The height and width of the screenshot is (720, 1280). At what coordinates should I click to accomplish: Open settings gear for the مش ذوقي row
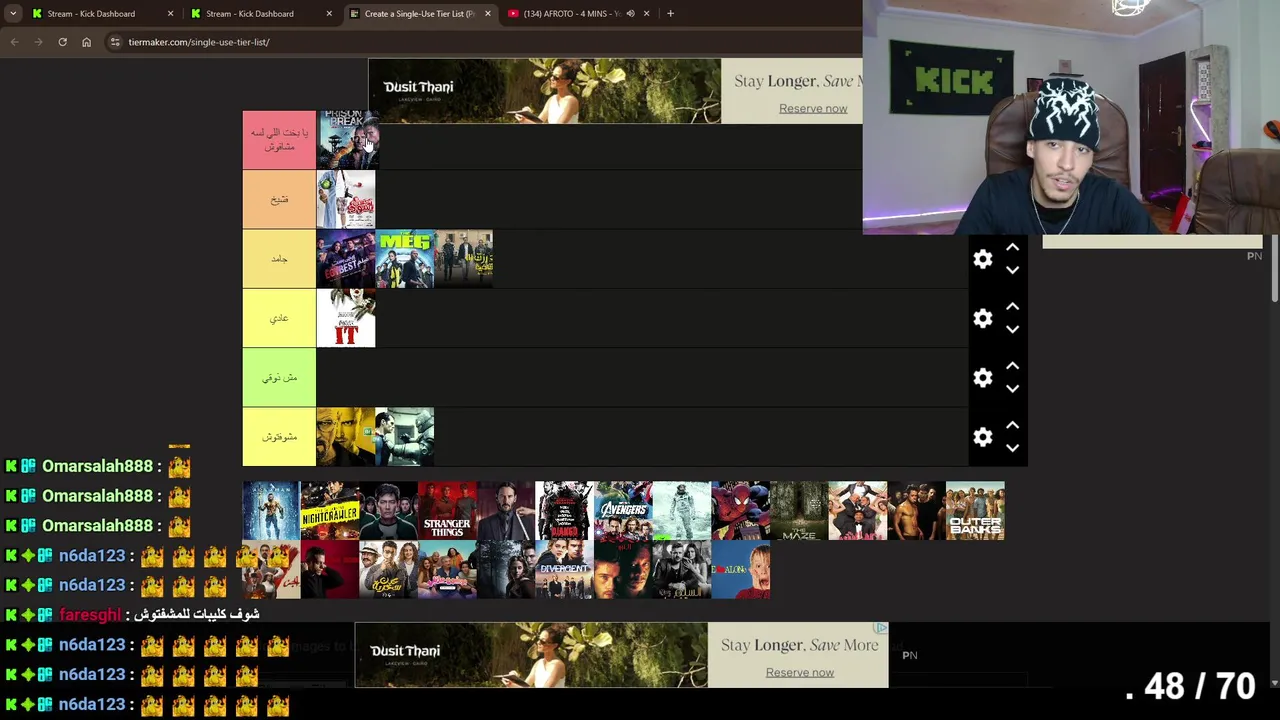(983, 378)
